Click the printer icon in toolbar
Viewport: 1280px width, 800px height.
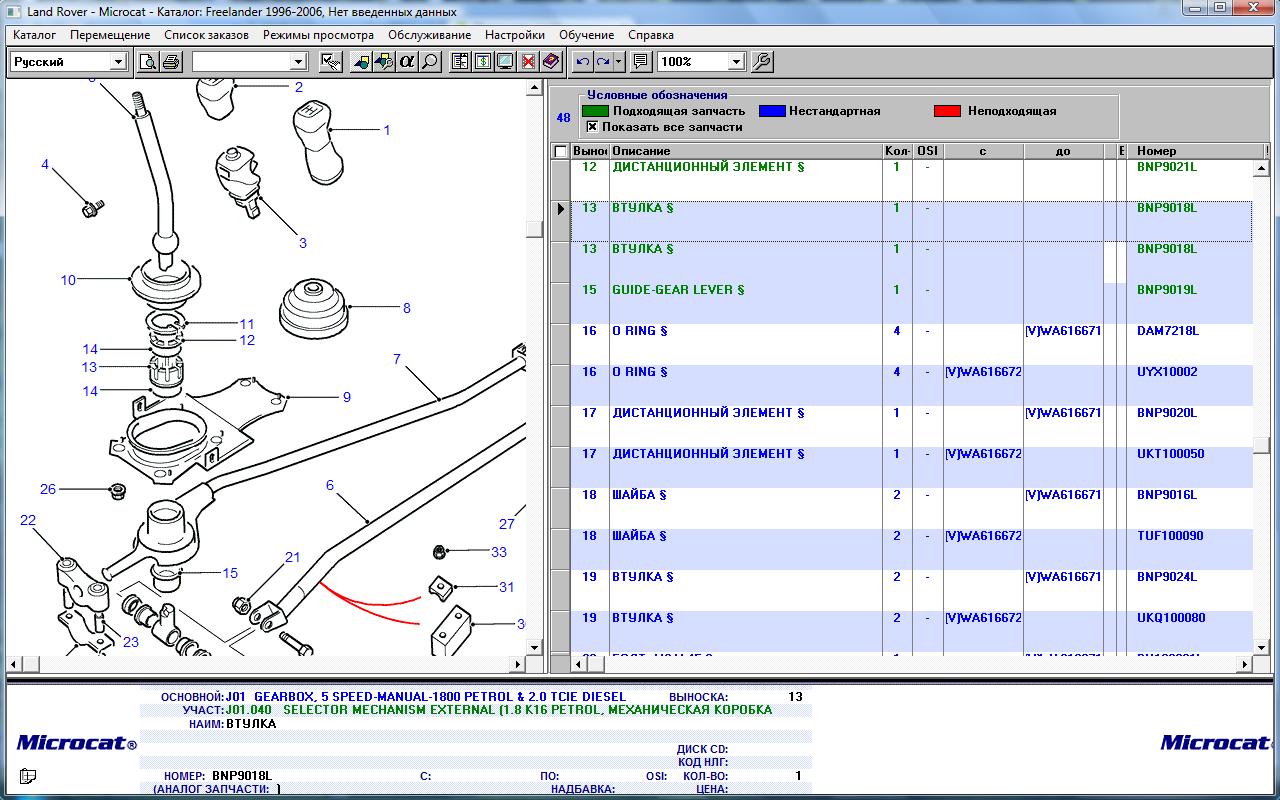[x=171, y=62]
